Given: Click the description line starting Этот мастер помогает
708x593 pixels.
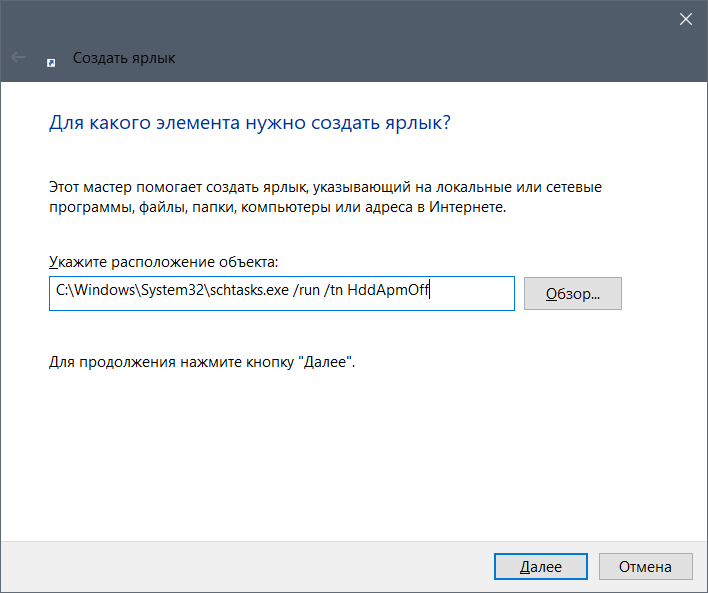Looking at the screenshot, I should pyautogui.click(x=325, y=187).
